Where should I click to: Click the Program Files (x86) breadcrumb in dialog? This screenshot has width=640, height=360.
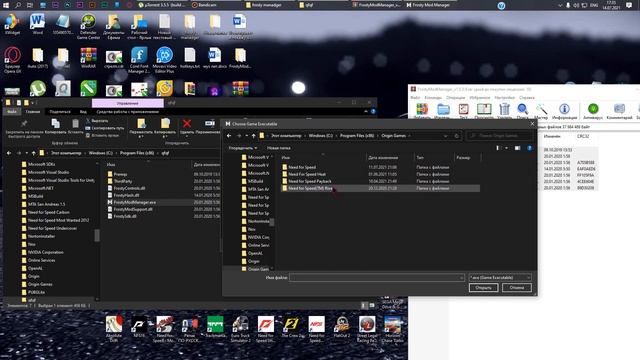(x=357, y=136)
